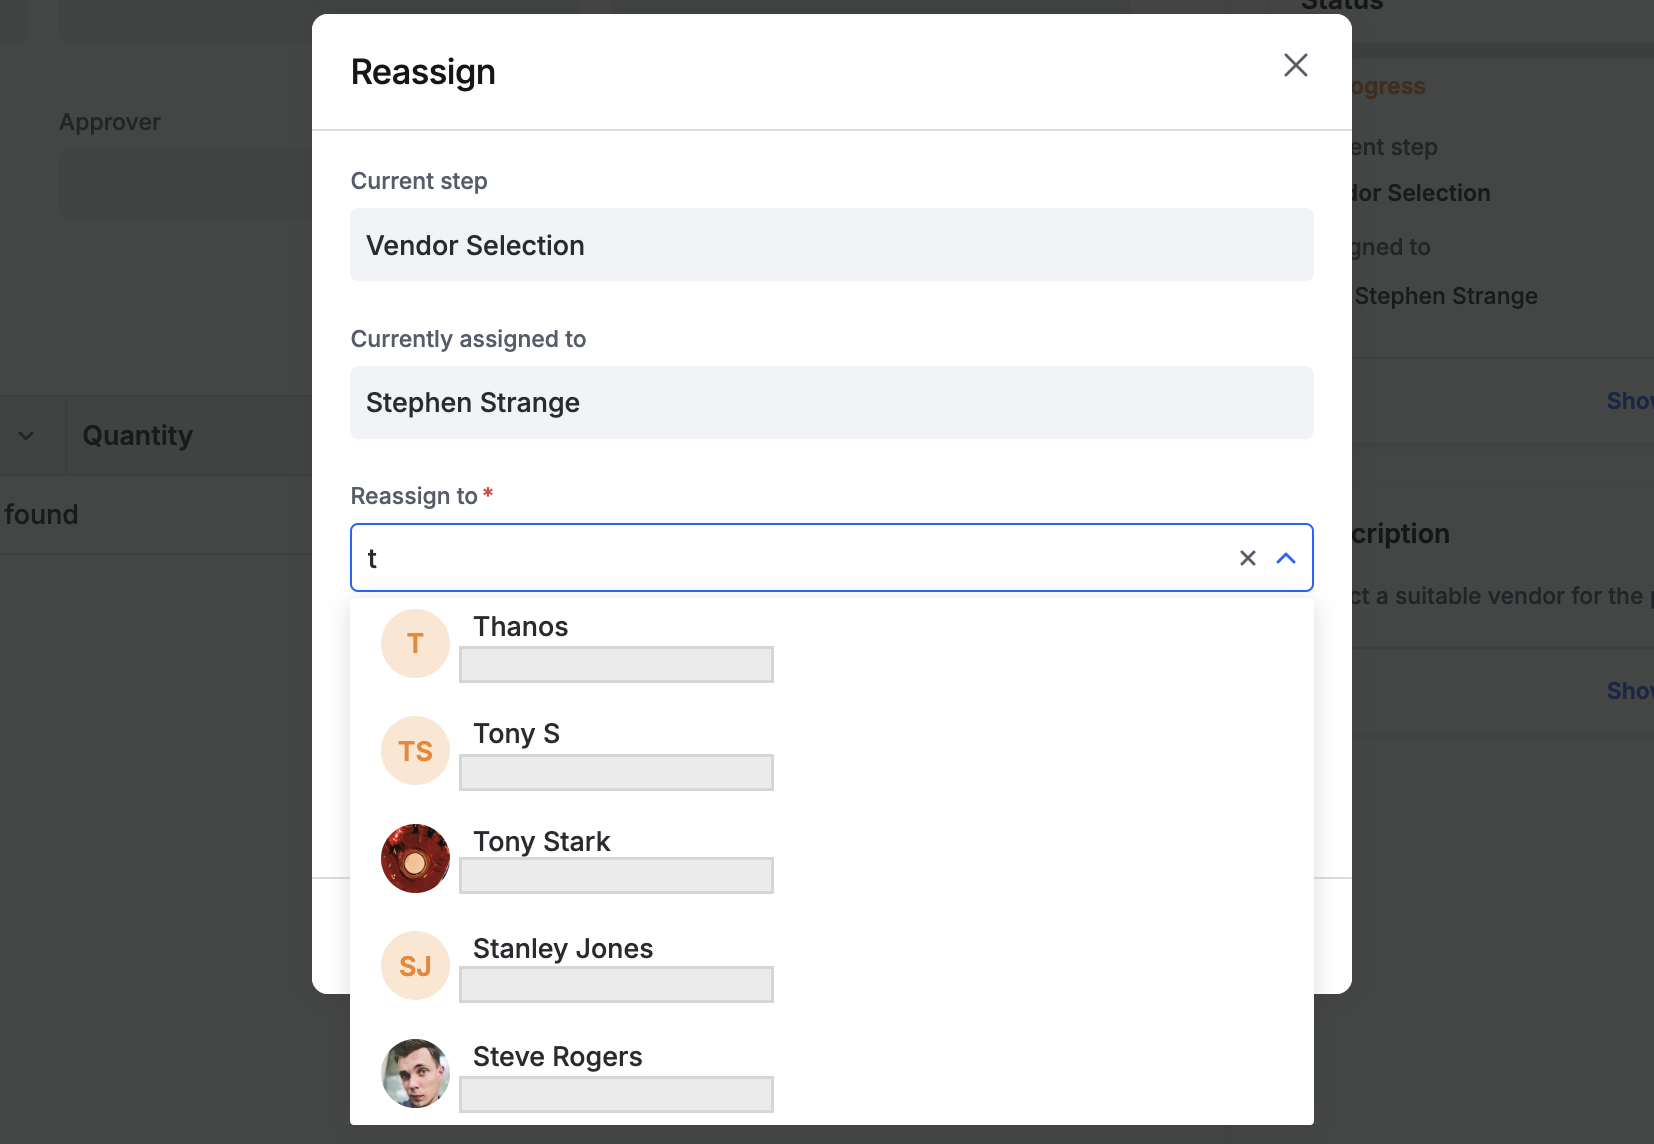
Task: Choose Steve Rogers from the list
Action: [557, 1057]
